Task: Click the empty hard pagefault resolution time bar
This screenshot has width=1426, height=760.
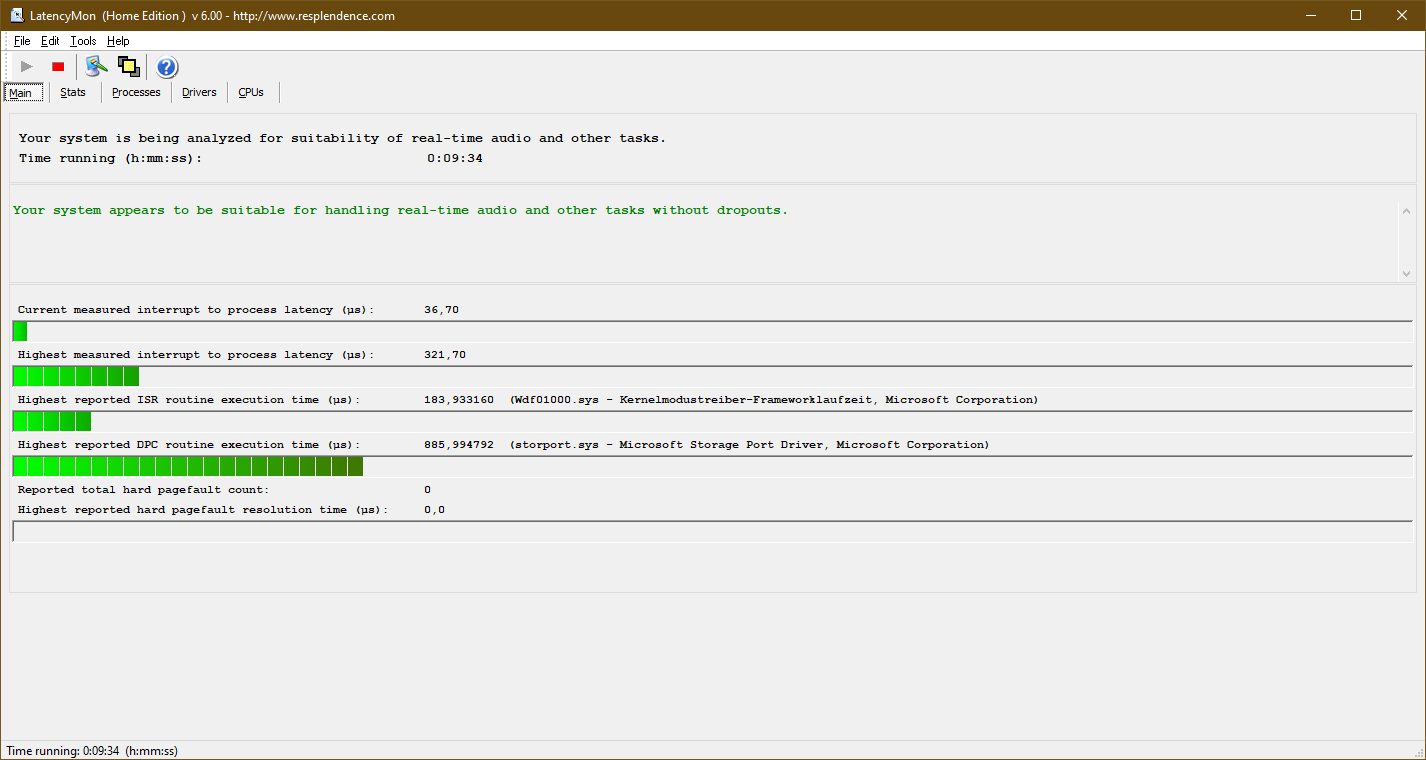Action: coord(713,531)
